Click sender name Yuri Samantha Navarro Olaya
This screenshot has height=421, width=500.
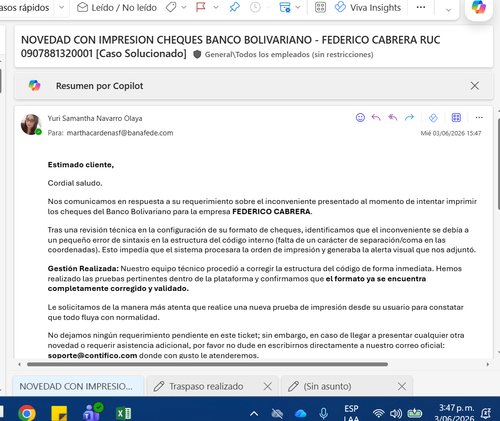95,118
